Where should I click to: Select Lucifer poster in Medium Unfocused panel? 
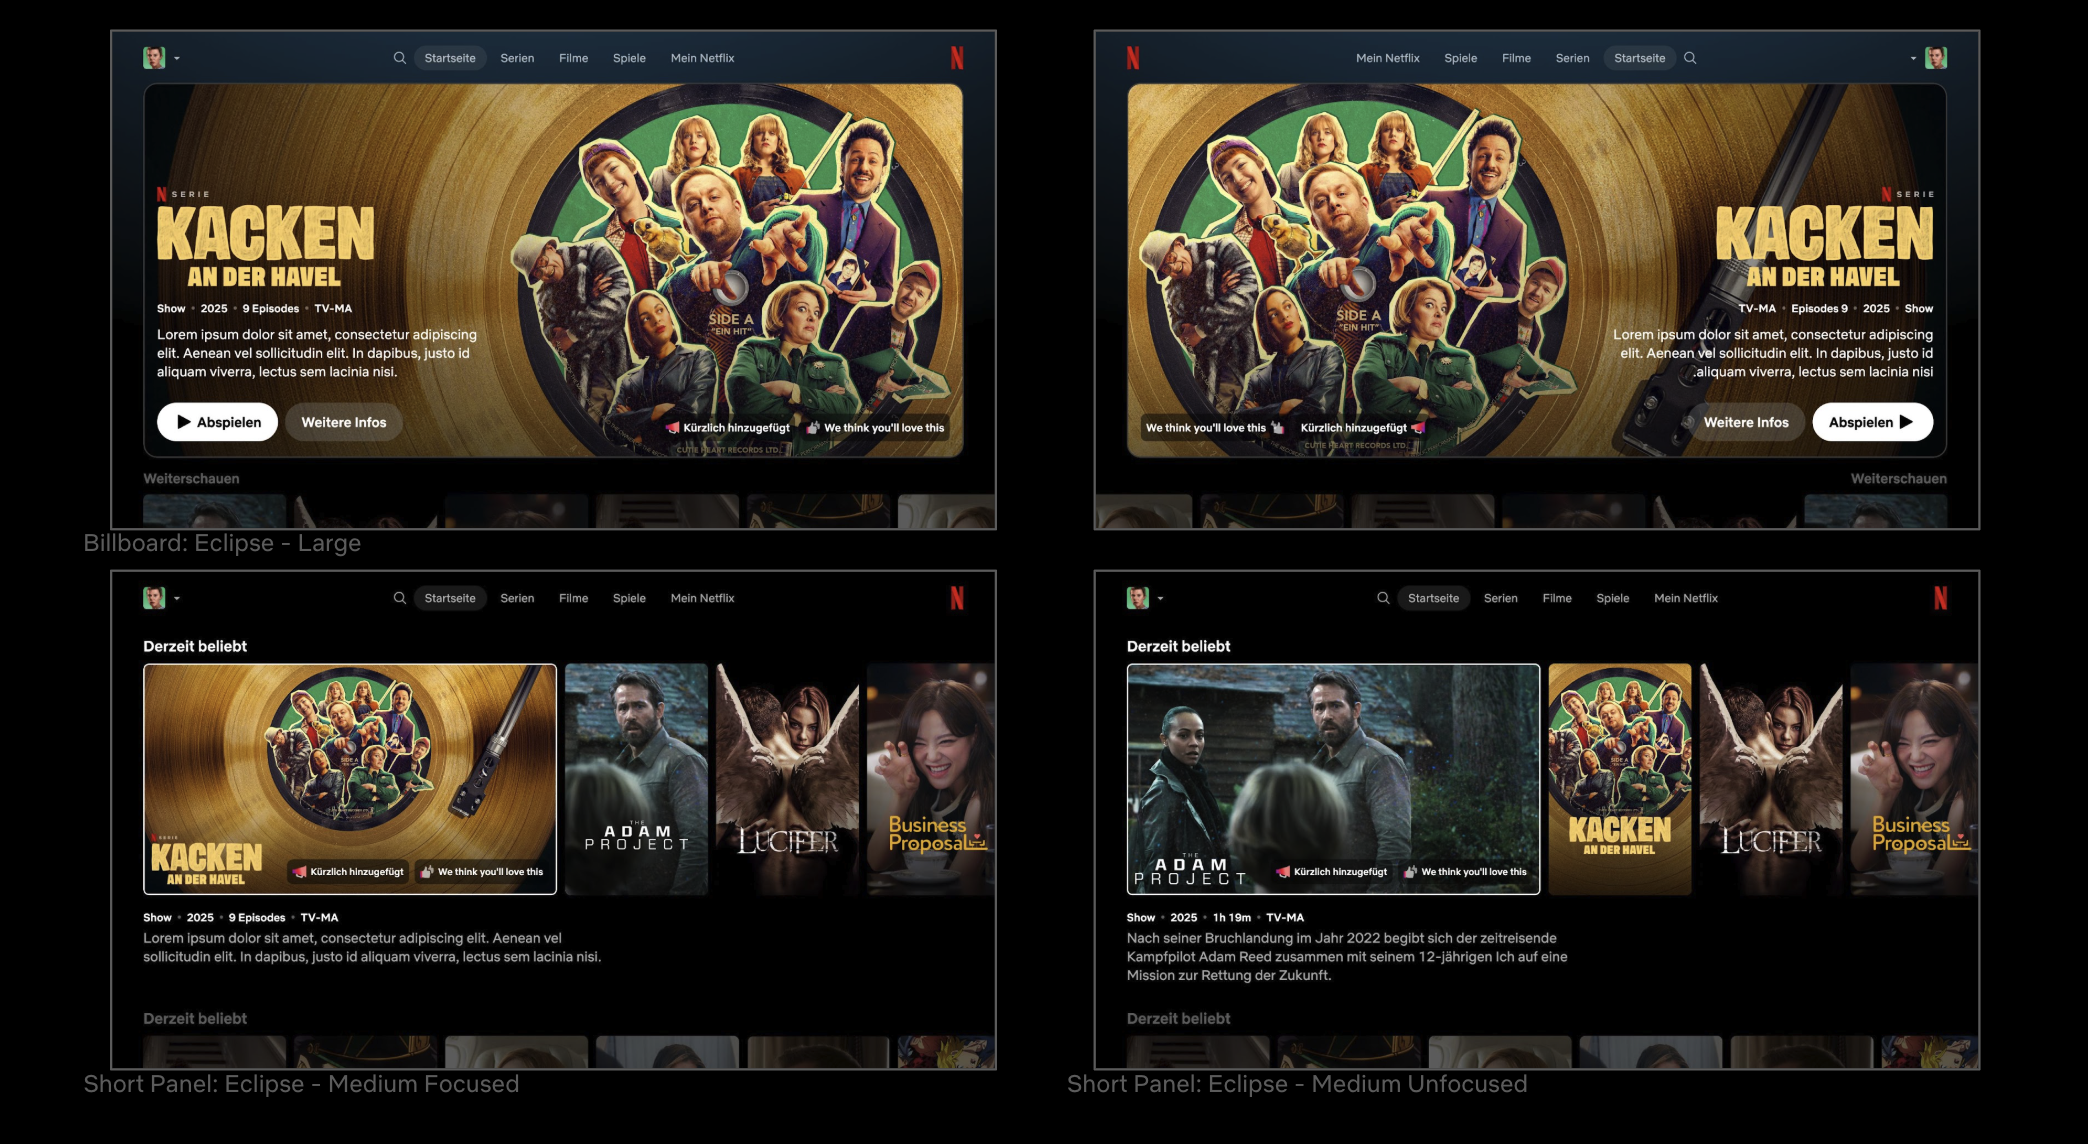(1771, 779)
